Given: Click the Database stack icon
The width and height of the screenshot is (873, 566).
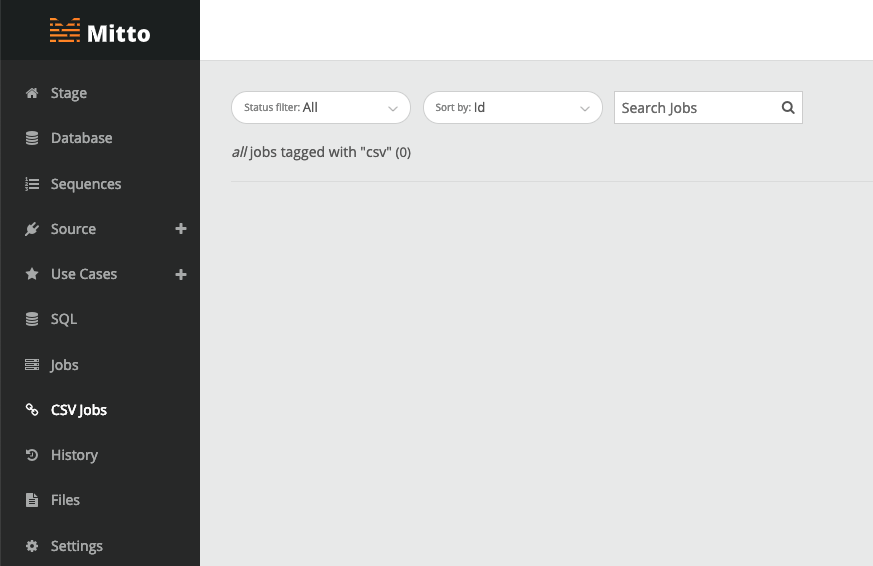Looking at the screenshot, I should (32, 138).
